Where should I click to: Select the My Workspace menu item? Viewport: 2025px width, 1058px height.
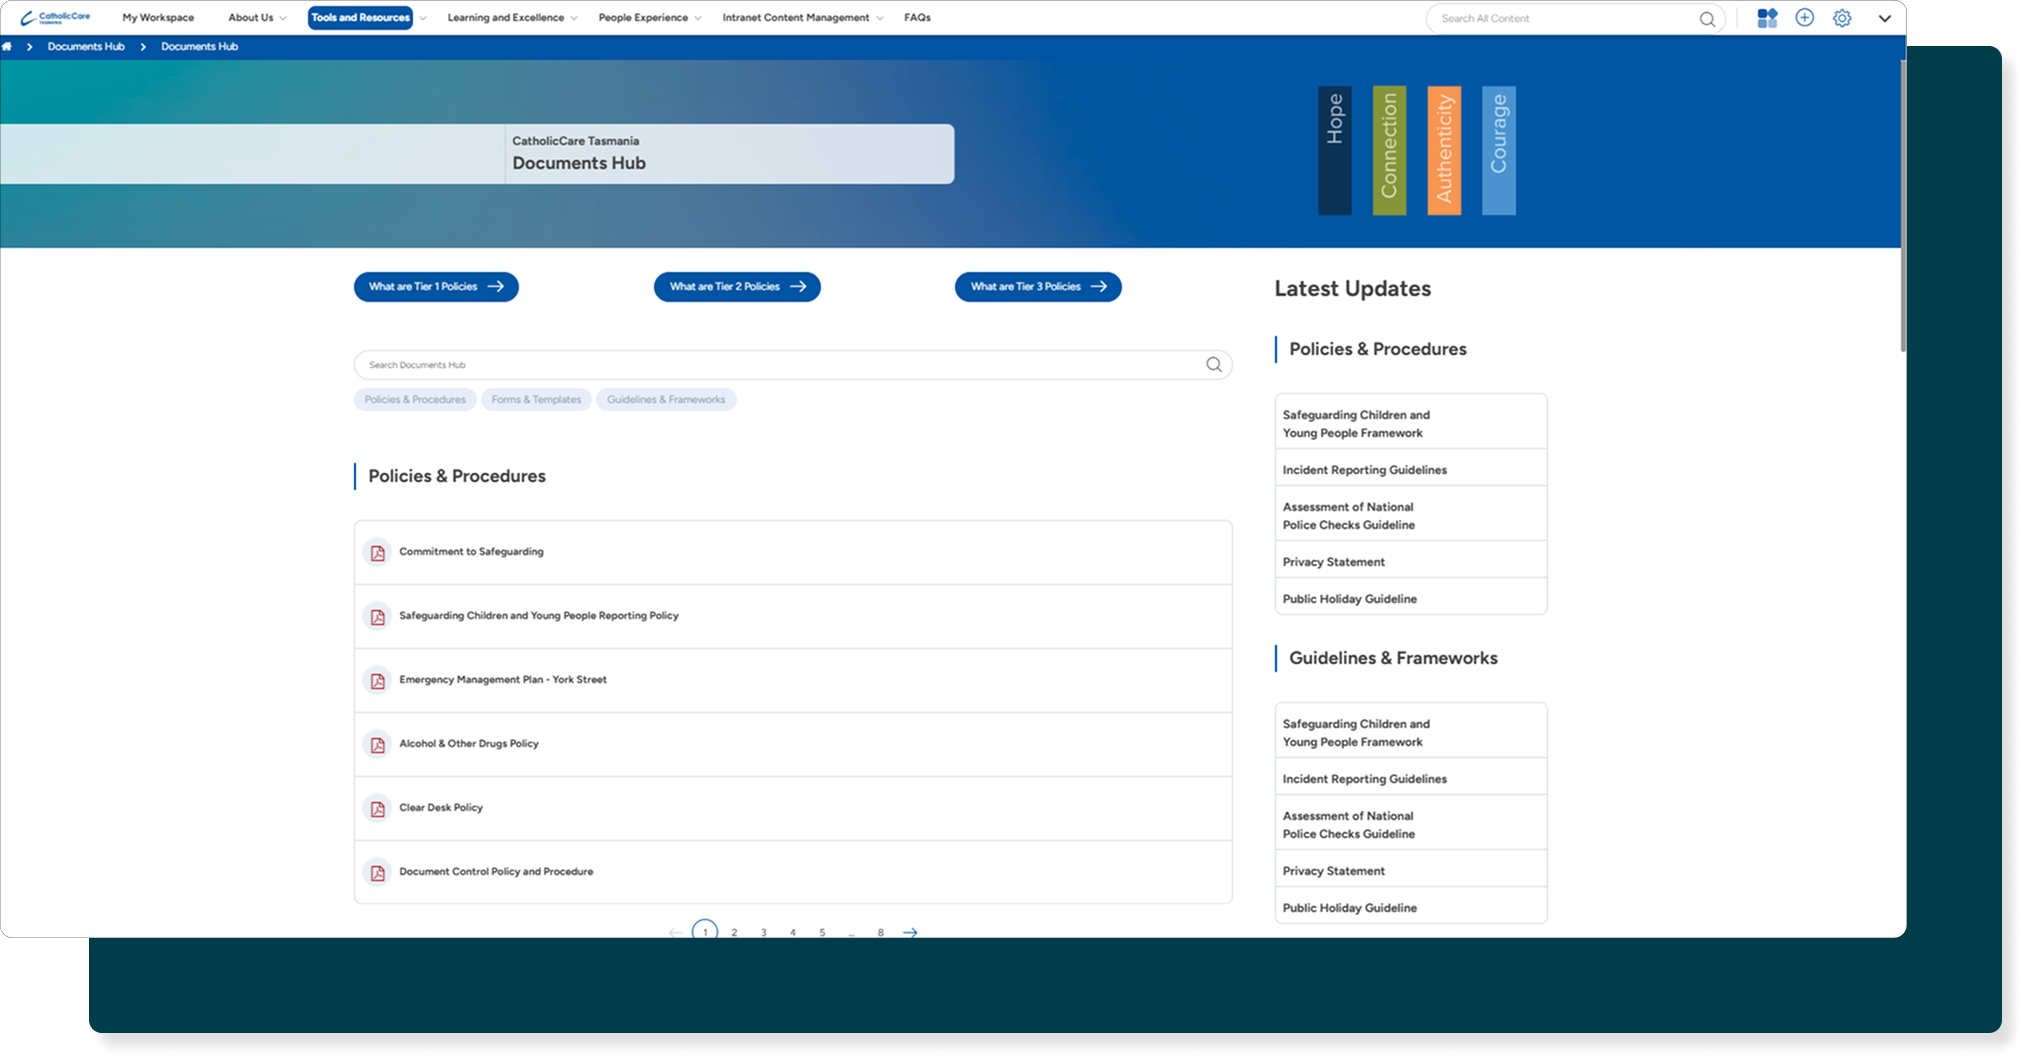(158, 18)
